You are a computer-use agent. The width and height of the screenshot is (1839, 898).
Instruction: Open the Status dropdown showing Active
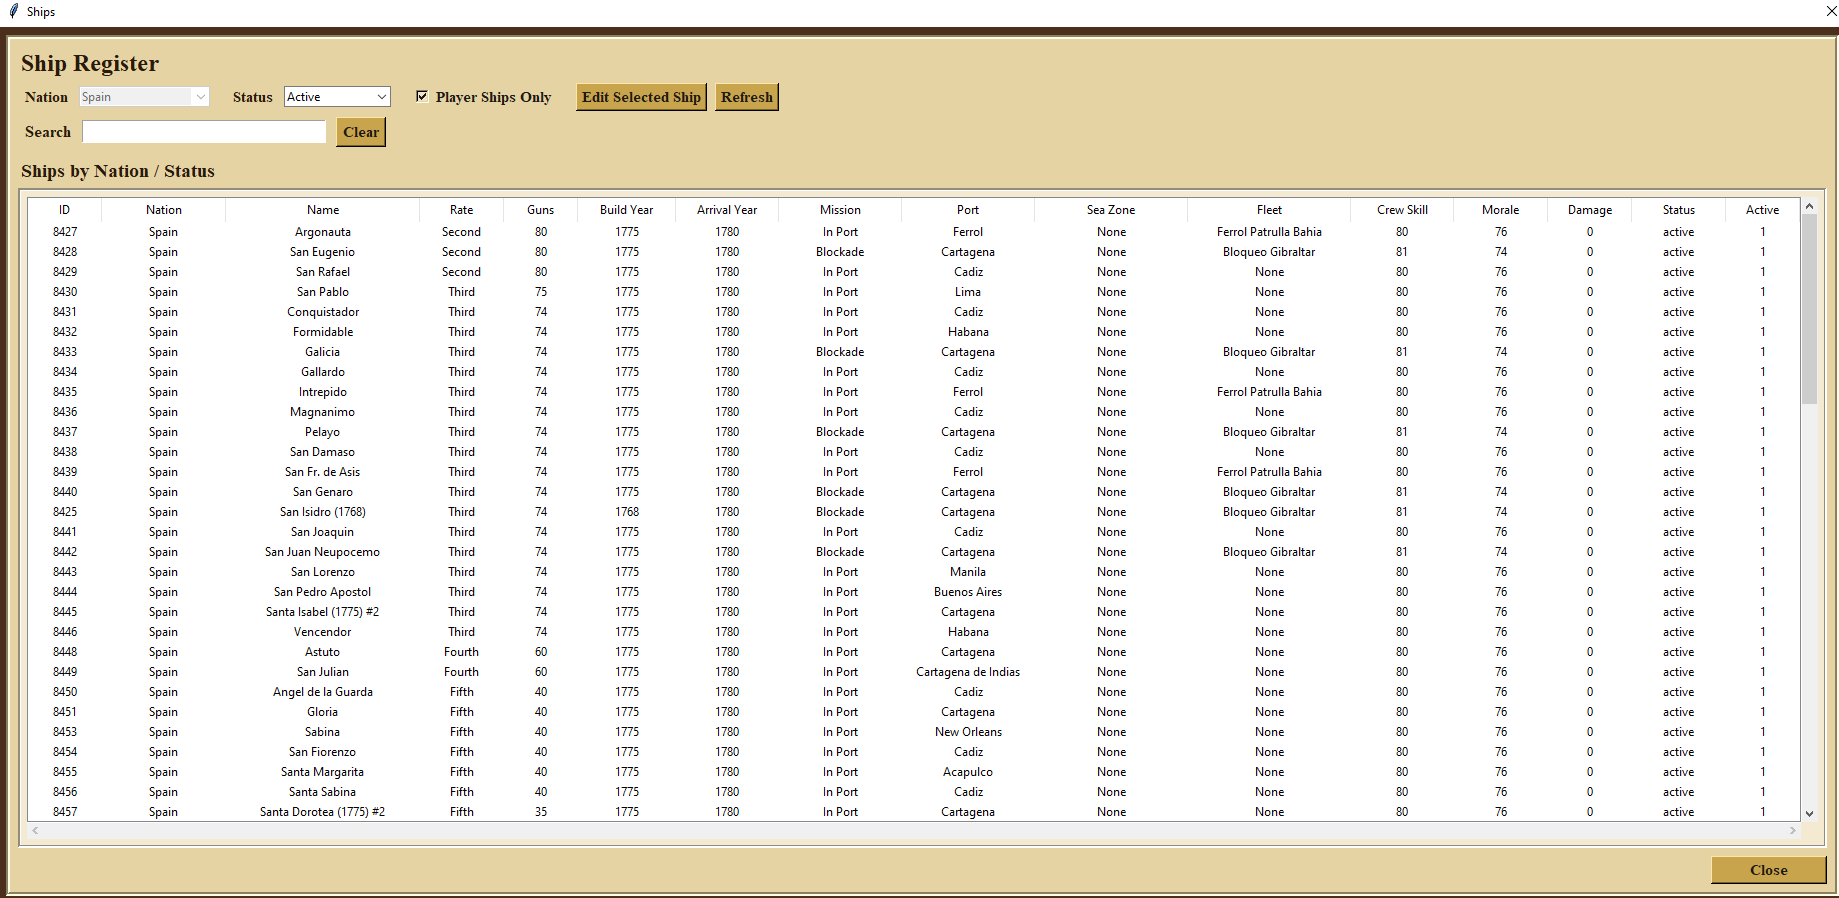coord(337,97)
